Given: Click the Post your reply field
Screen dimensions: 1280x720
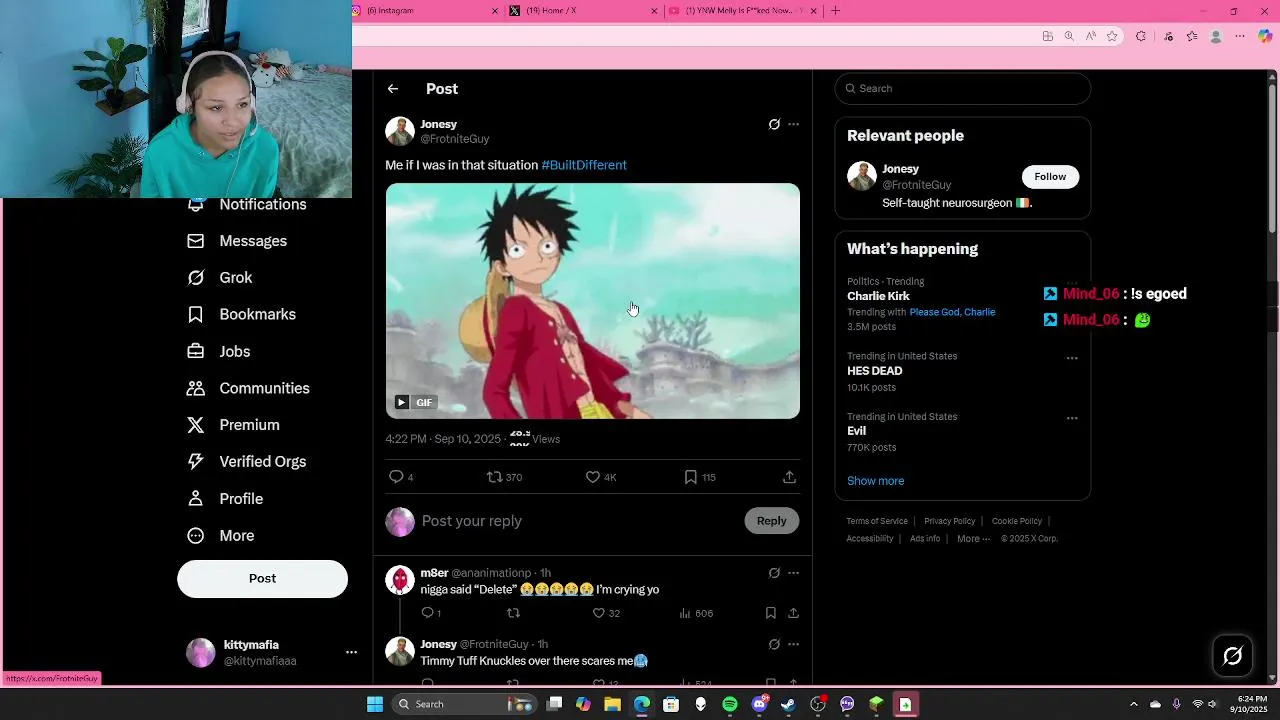Looking at the screenshot, I should (578, 521).
